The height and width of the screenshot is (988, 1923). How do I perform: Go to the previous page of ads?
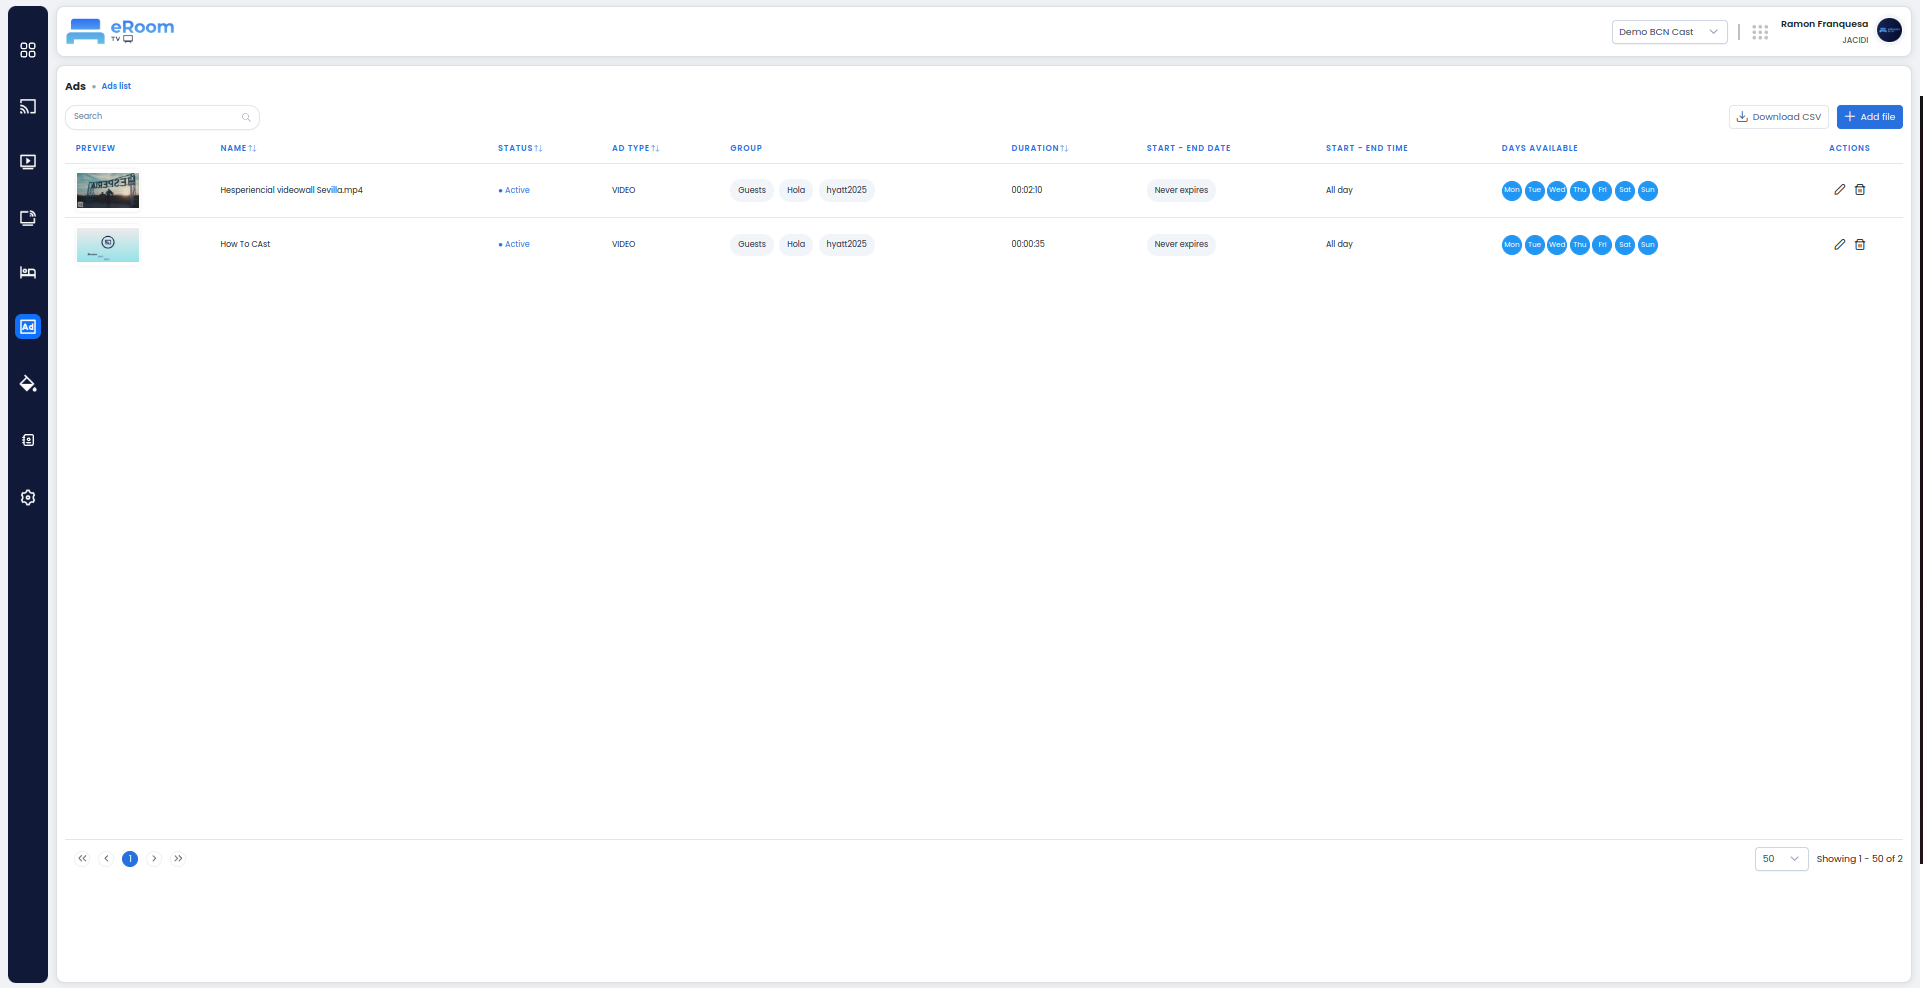[106, 859]
